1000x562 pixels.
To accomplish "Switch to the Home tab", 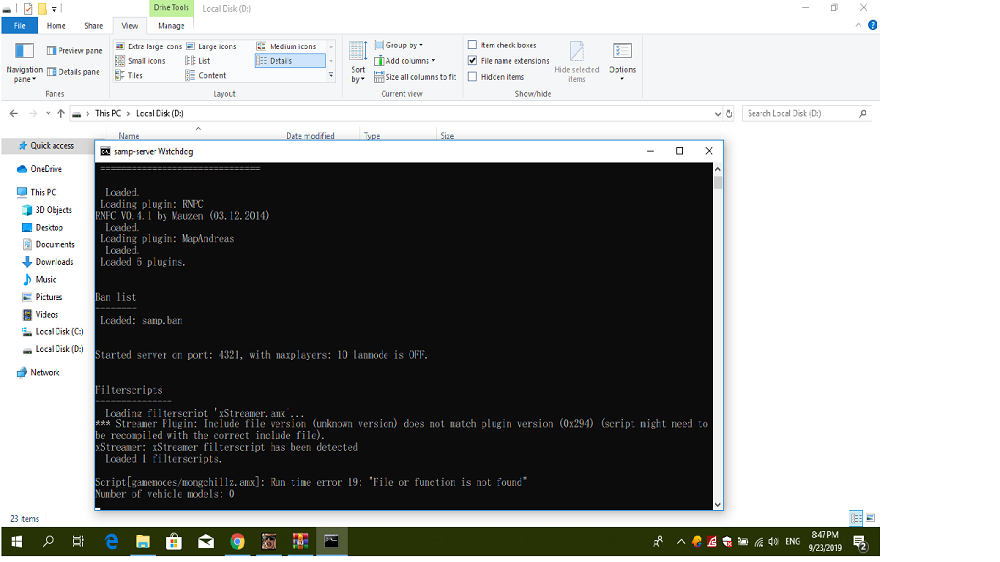I will click(x=56, y=26).
